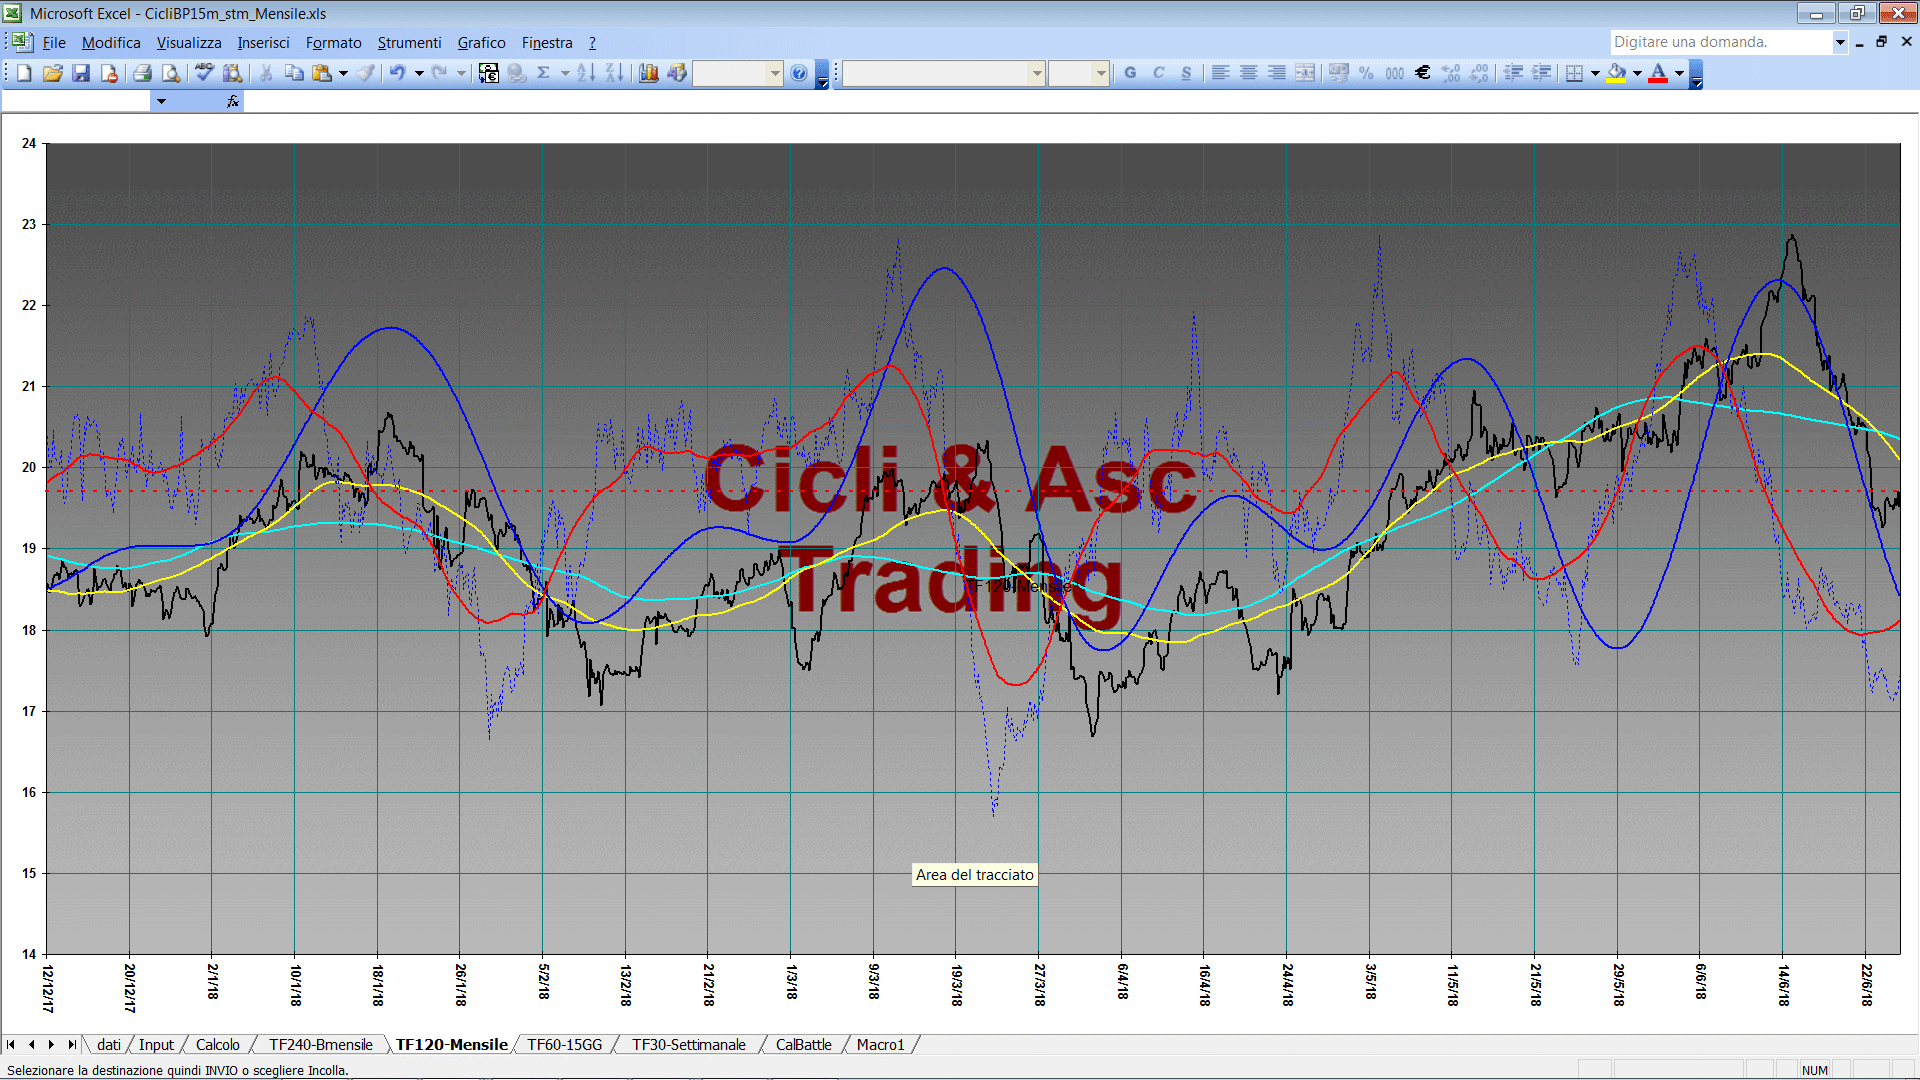Switch to the dati sheet tab
The height and width of the screenshot is (1080, 1920).
point(108,1044)
